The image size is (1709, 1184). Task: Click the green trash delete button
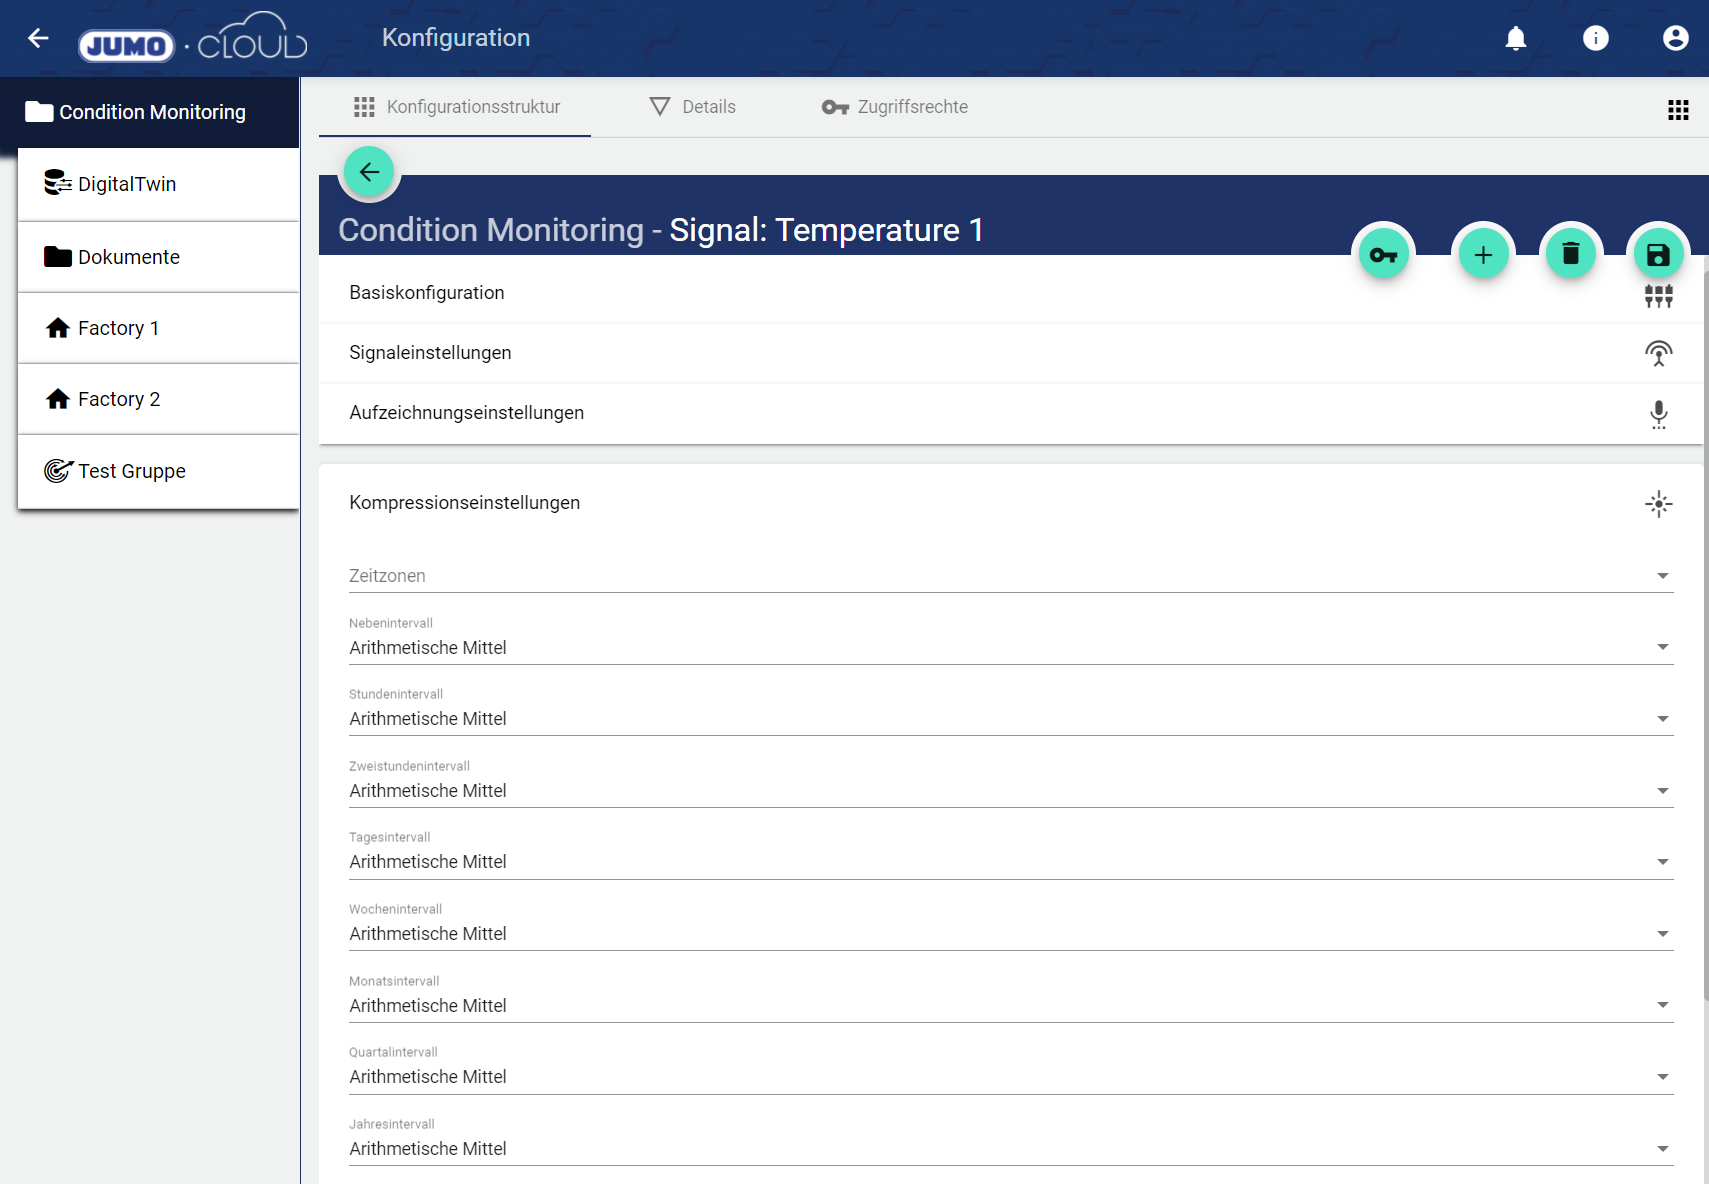[1570, 255]
